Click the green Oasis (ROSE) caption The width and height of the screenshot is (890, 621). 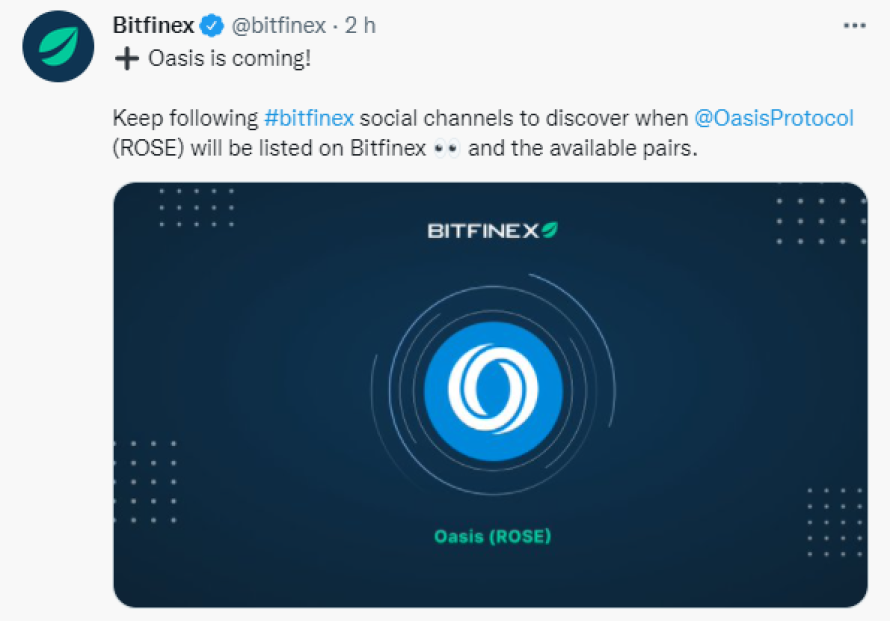click(493, 536)
